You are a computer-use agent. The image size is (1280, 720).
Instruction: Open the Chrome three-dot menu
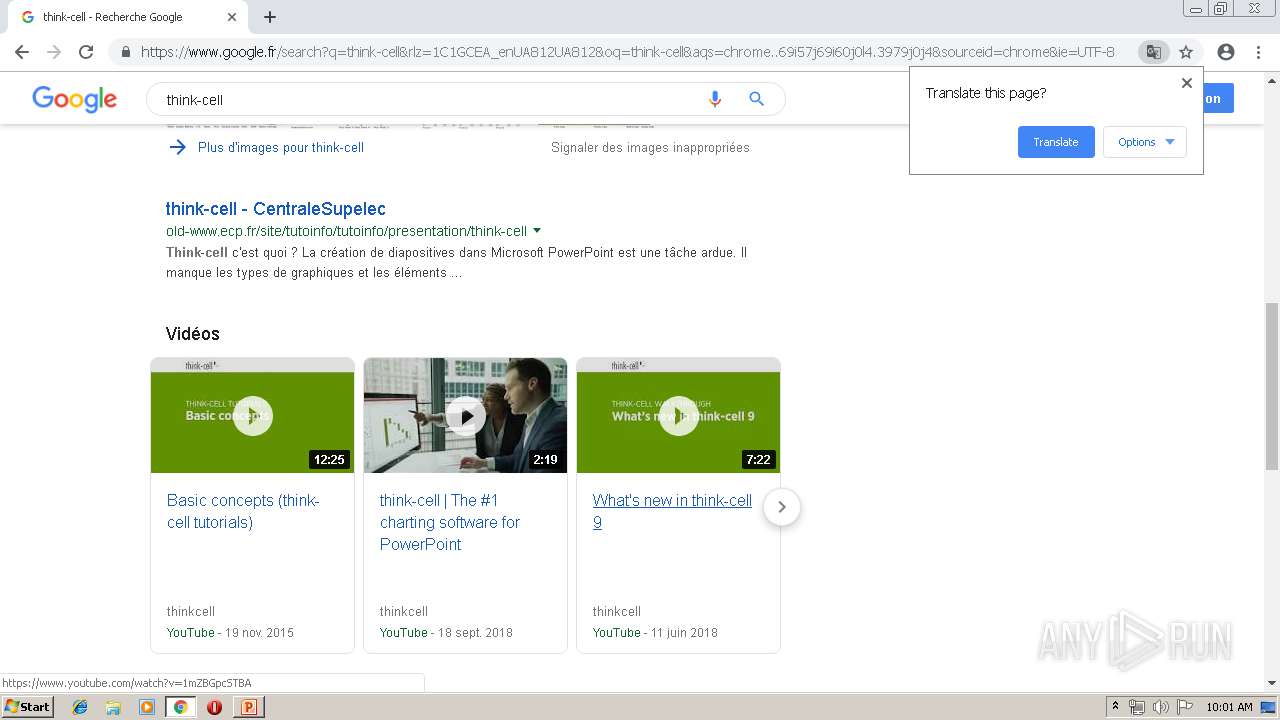(x=1258, y=52)
